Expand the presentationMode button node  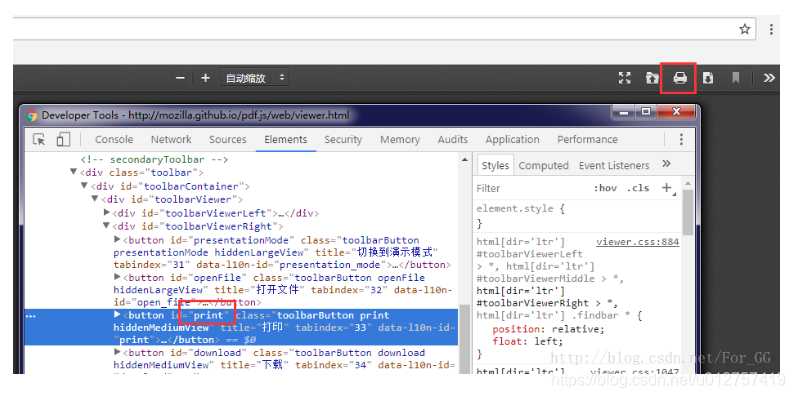[117, 239]
